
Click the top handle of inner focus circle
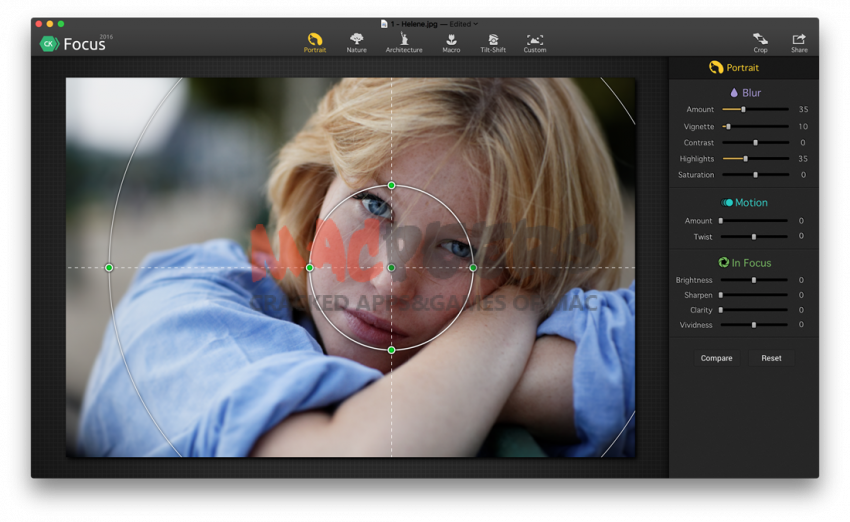391,186
